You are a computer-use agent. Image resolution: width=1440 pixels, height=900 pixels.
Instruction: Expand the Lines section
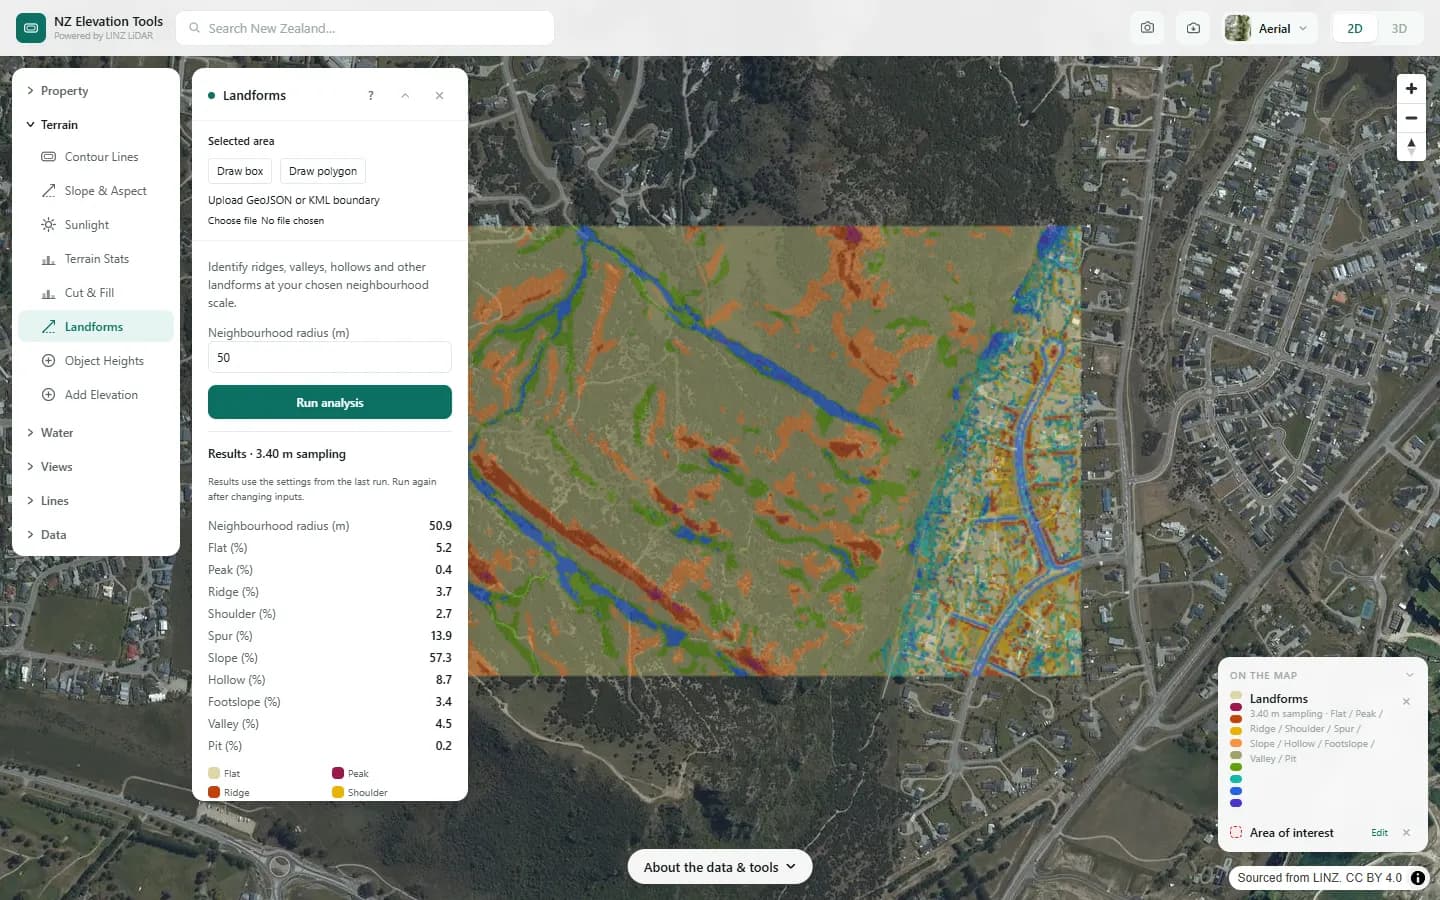(x=96, y=501)
